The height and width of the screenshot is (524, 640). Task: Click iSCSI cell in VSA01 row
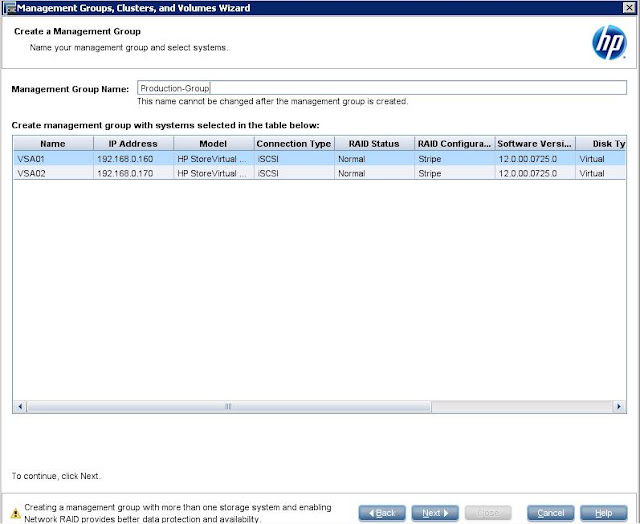pyautogui.click(x=294, y=159)
